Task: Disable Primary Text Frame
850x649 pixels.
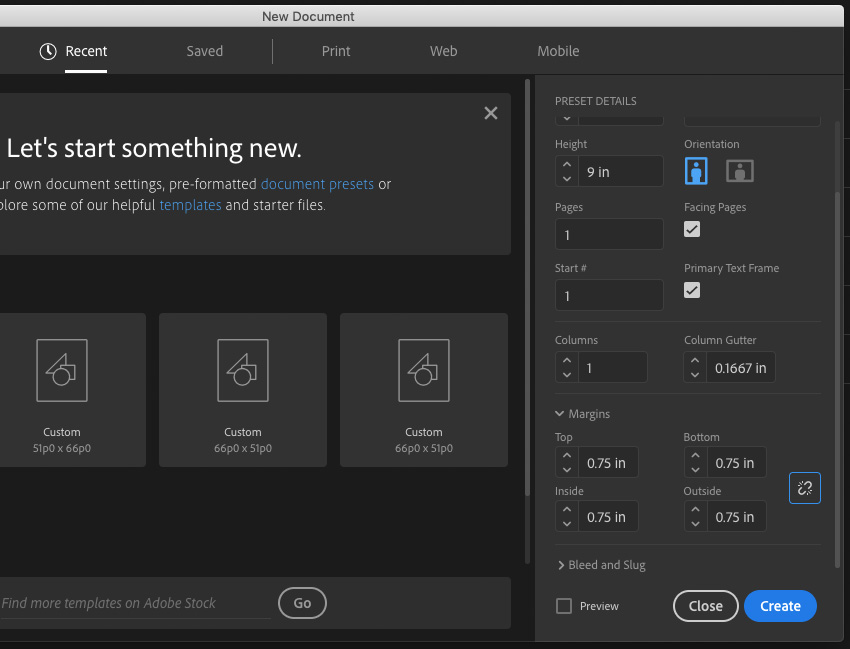Action: [x=691, y=290]
